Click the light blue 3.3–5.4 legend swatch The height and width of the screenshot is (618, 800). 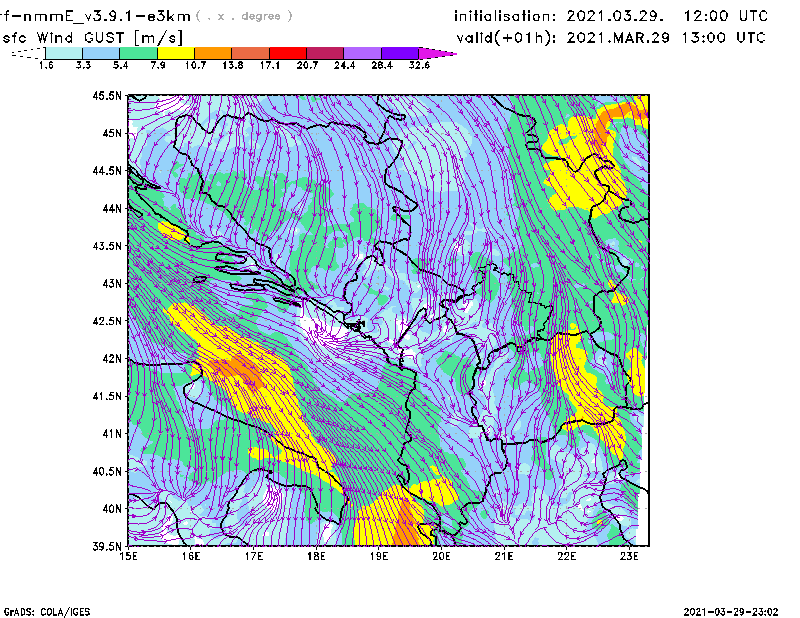[101, 53]
